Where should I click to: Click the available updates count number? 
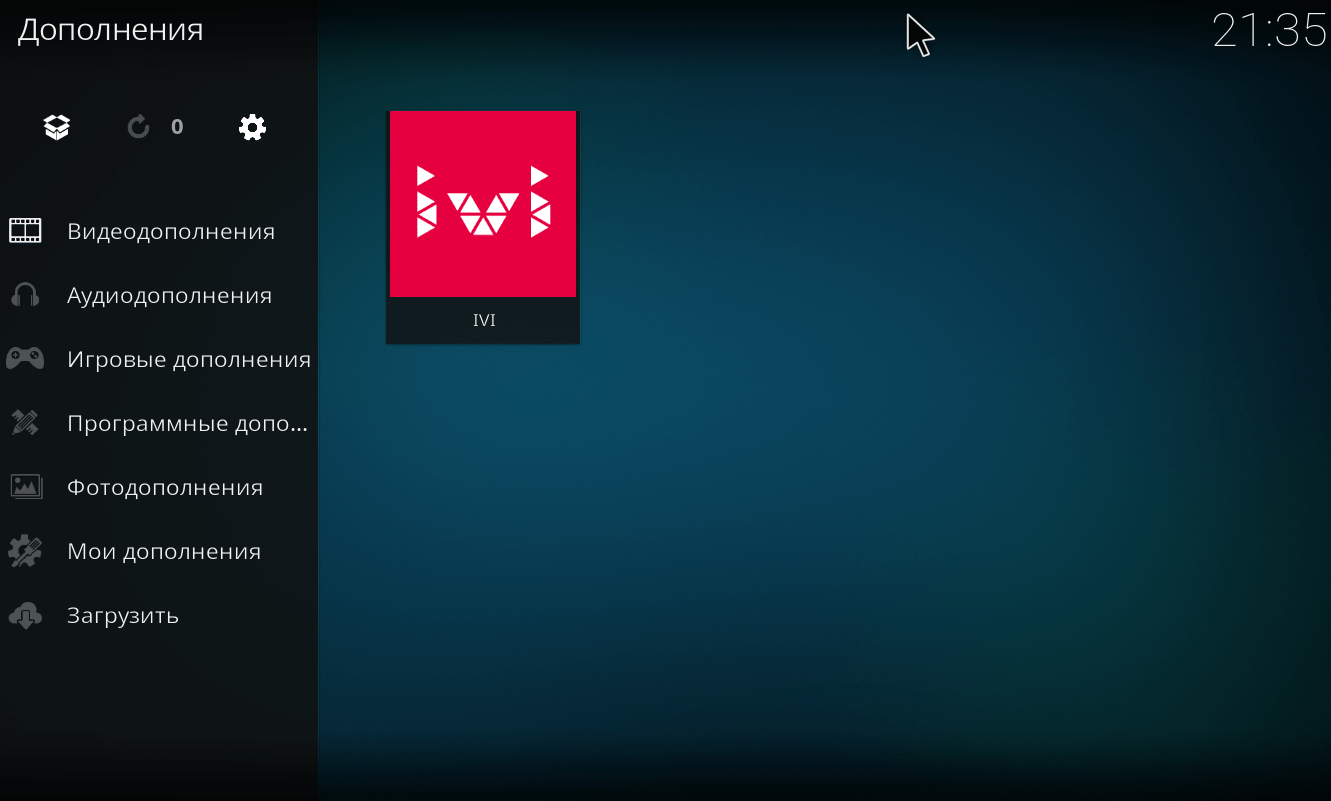pos(177,127)
